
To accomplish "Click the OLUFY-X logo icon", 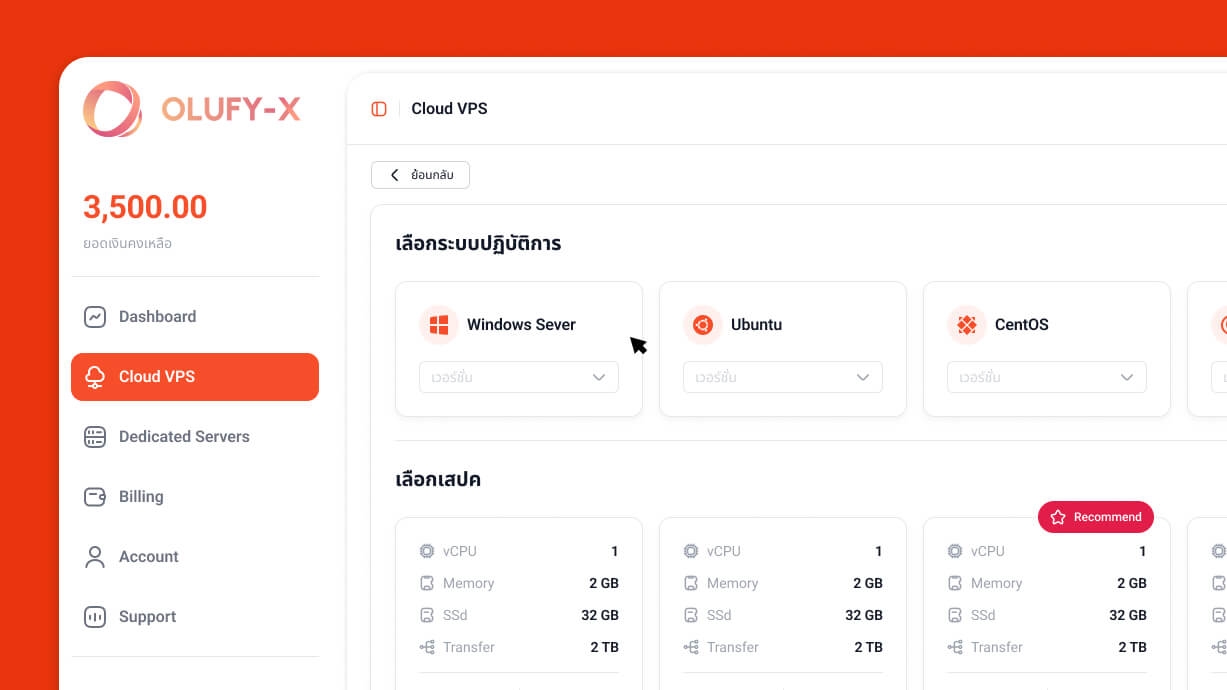I will 112,109.
